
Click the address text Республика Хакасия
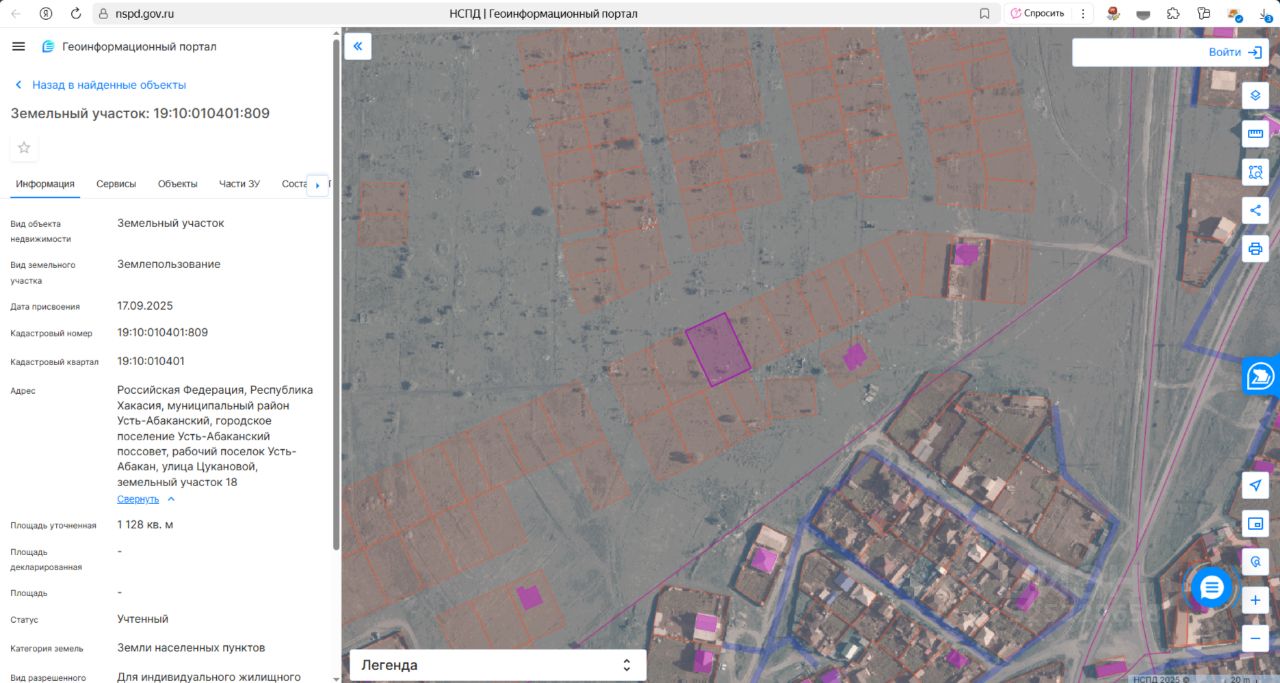[x=215, y=398]
